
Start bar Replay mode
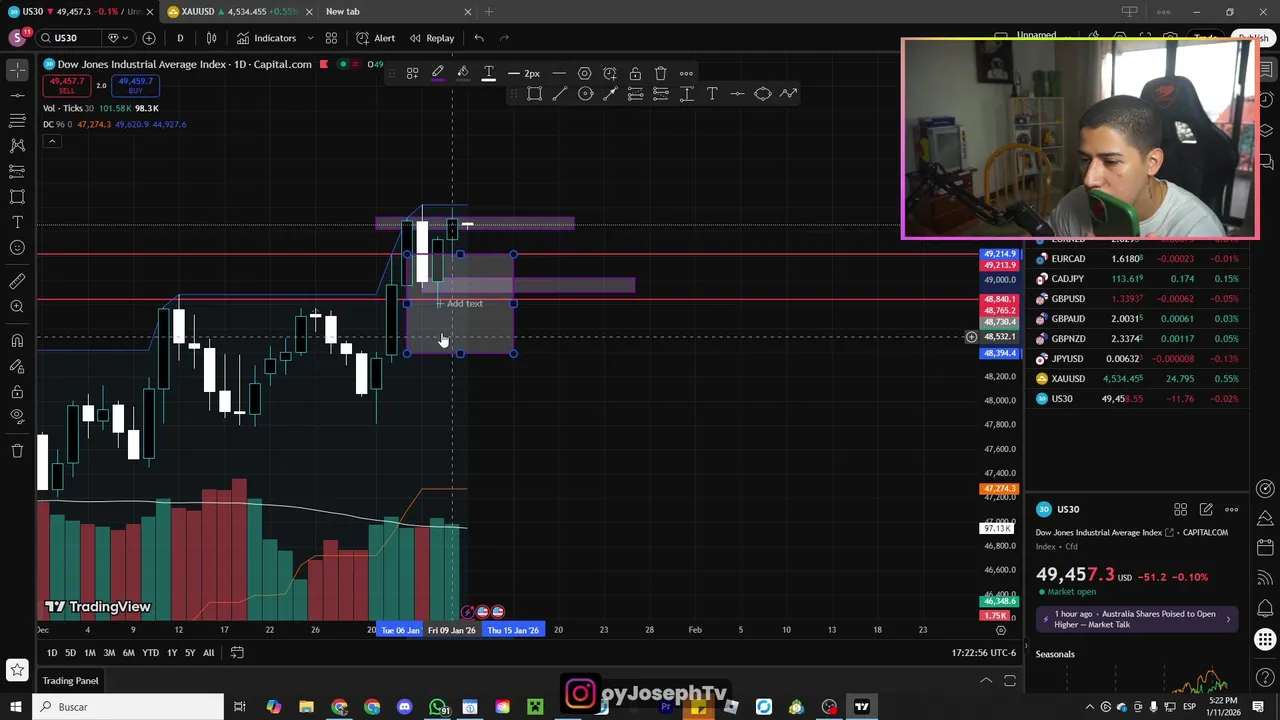[431, 38]
